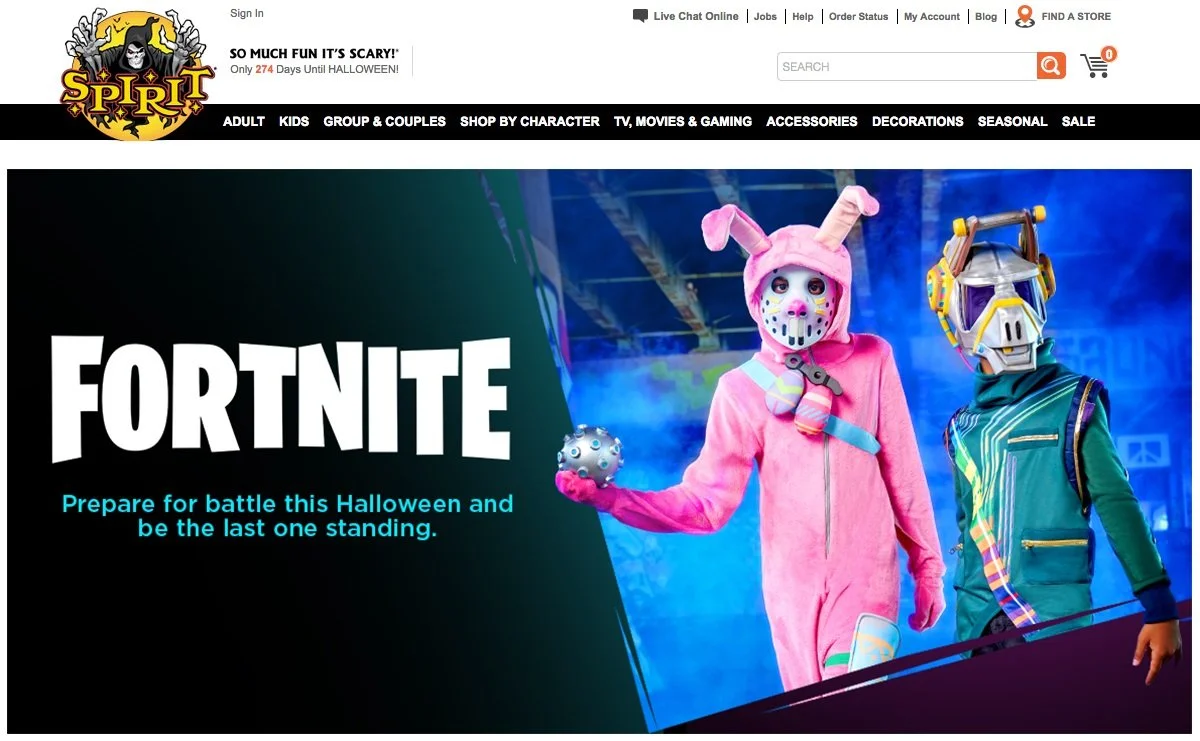Screen dimensions: 1200x741
Task: Check Order Status link
Action: point(858,16)
